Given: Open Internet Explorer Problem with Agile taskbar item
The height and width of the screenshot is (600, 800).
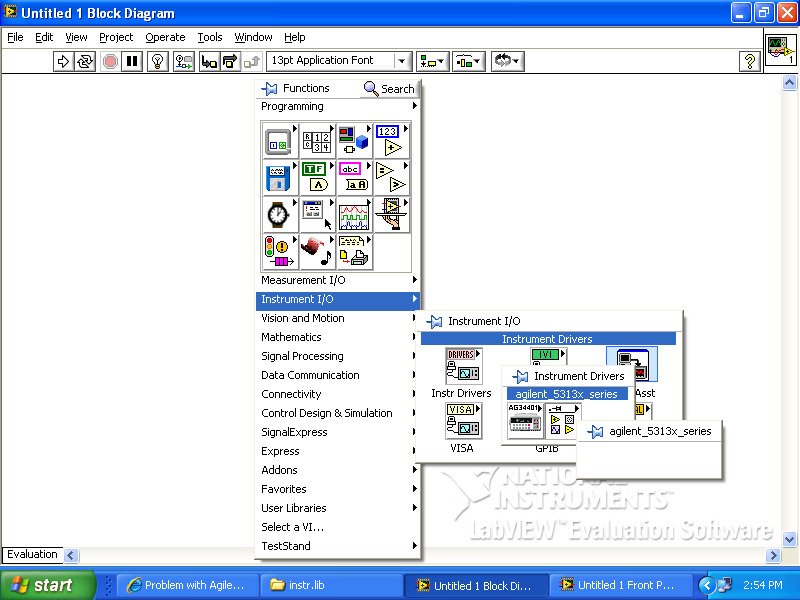Looking at the screenshot, I should point(187,585).
